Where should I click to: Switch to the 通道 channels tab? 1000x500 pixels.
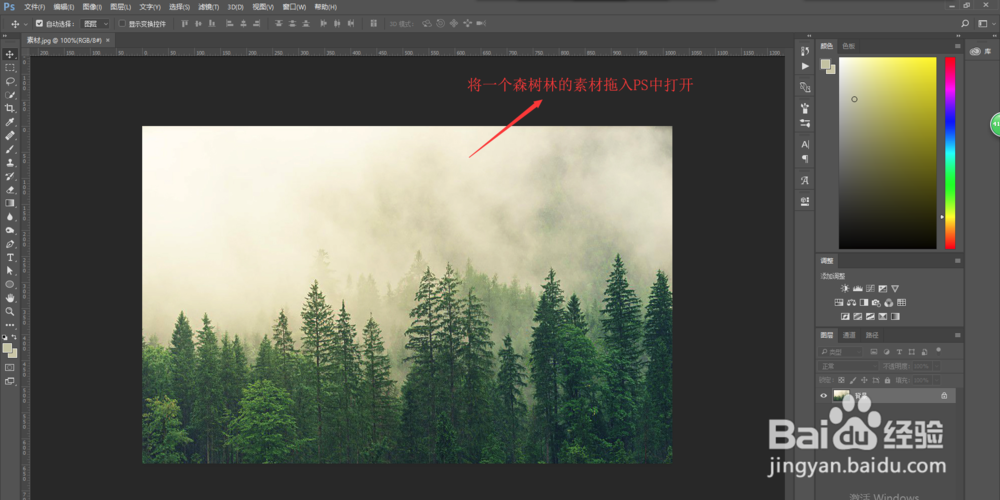pyautogui.click(x=849, y=335)
